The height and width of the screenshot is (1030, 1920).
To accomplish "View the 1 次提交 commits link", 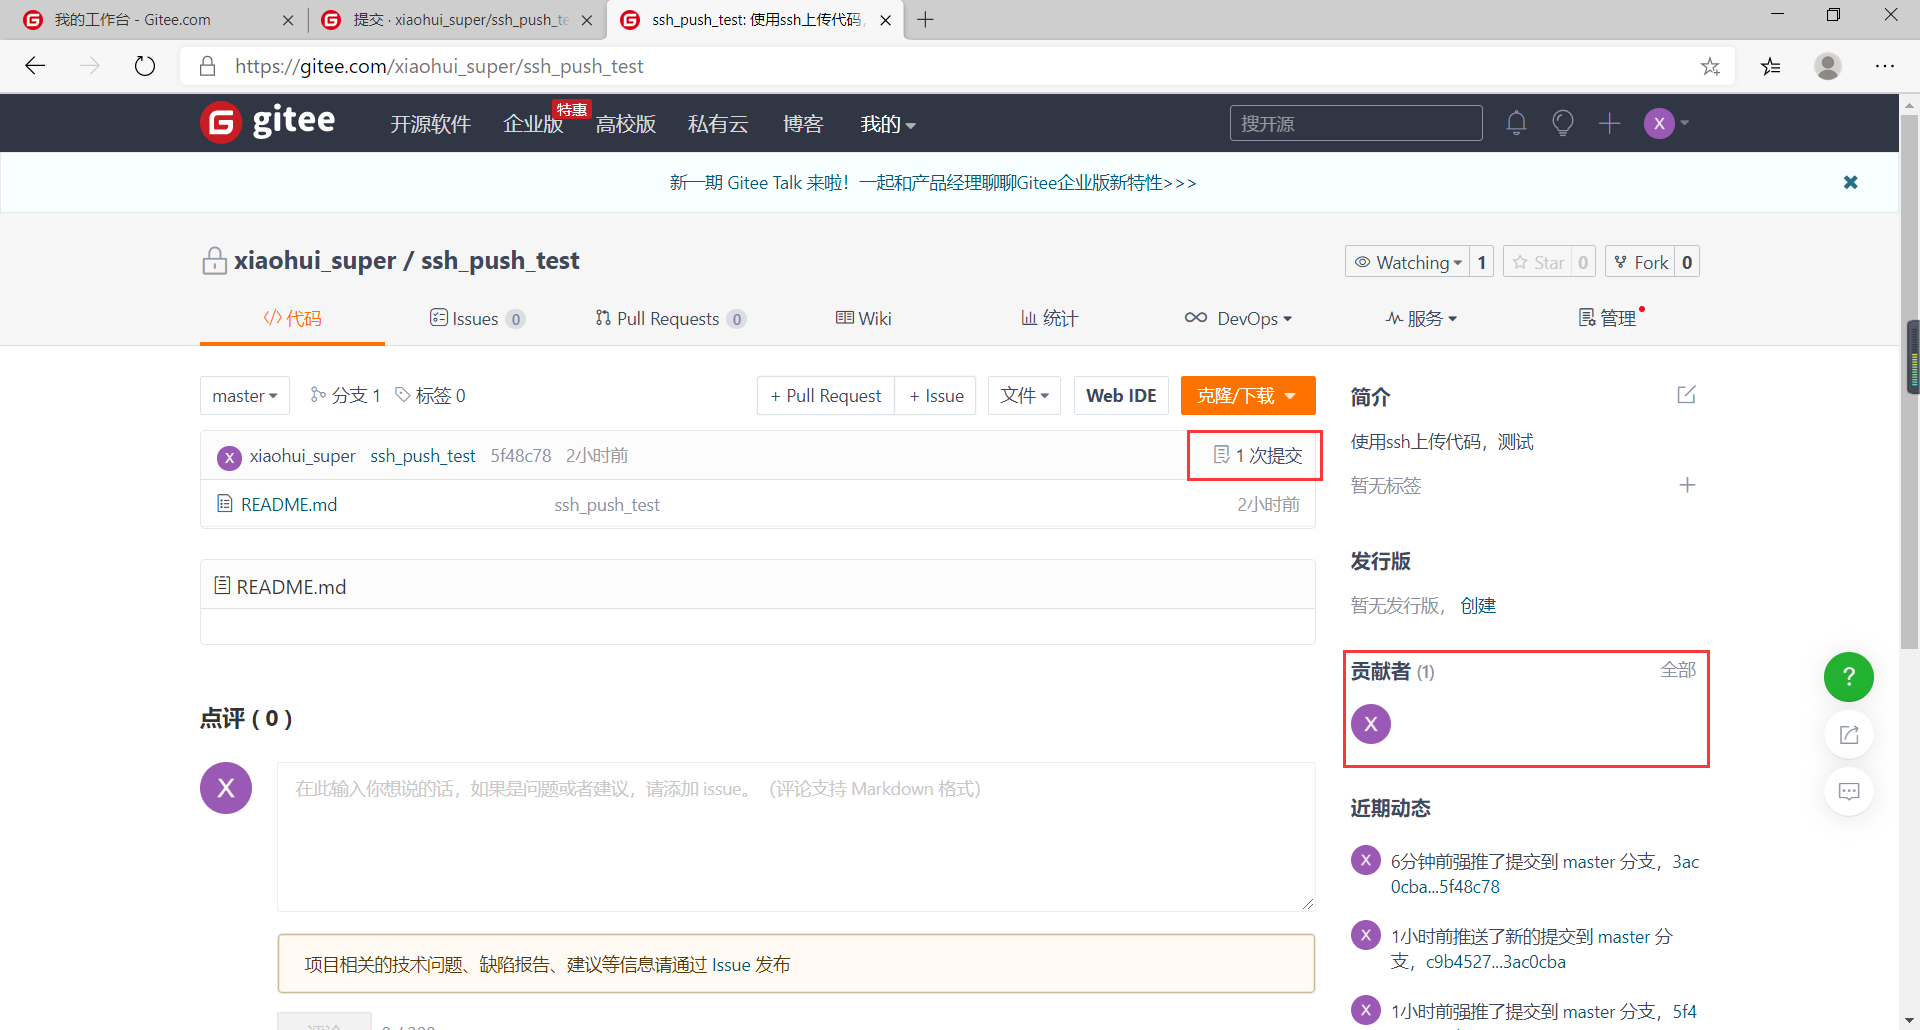I will [1257, 456].
